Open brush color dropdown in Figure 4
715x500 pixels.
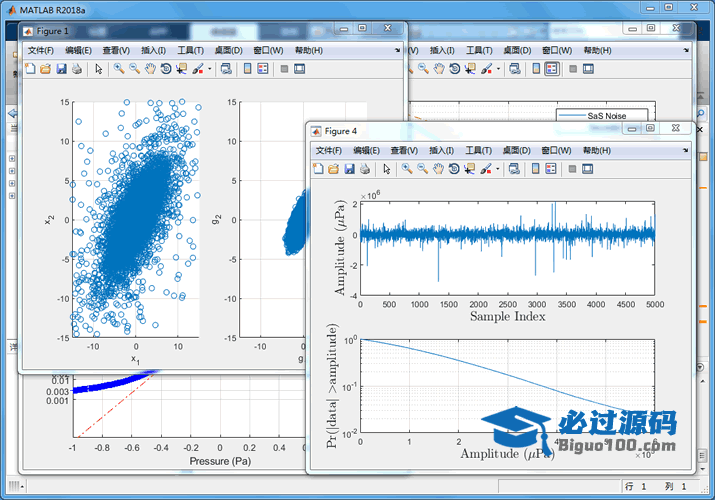(497, 170)
